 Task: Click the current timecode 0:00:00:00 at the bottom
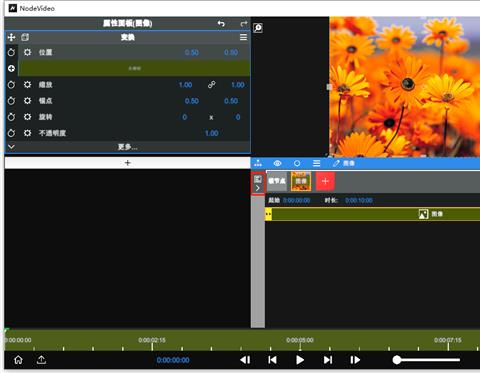point(173,360)
